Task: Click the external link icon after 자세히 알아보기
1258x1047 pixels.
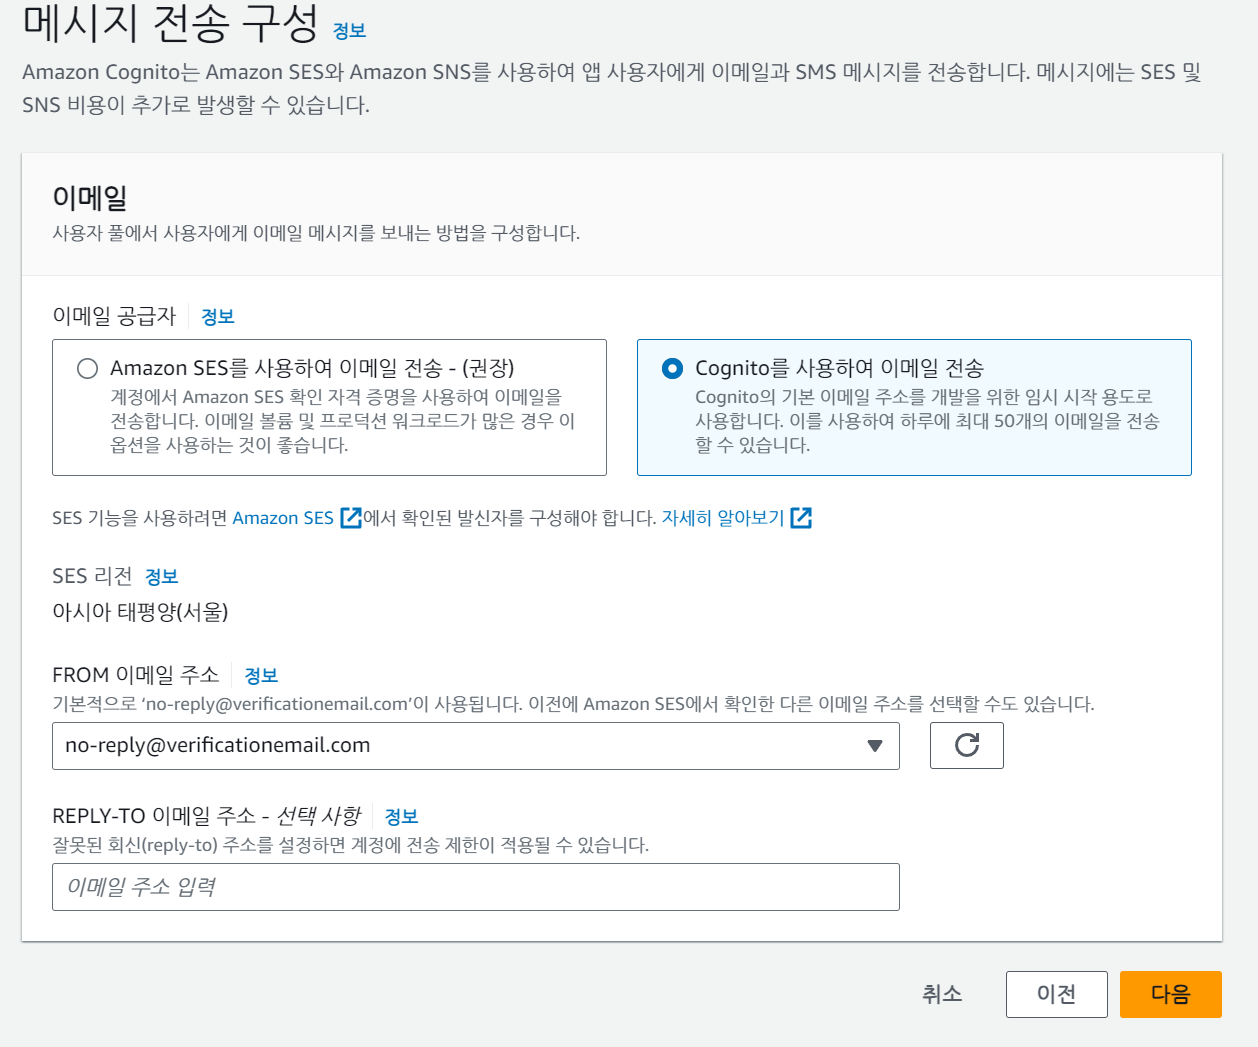Action: coord(801,518)
